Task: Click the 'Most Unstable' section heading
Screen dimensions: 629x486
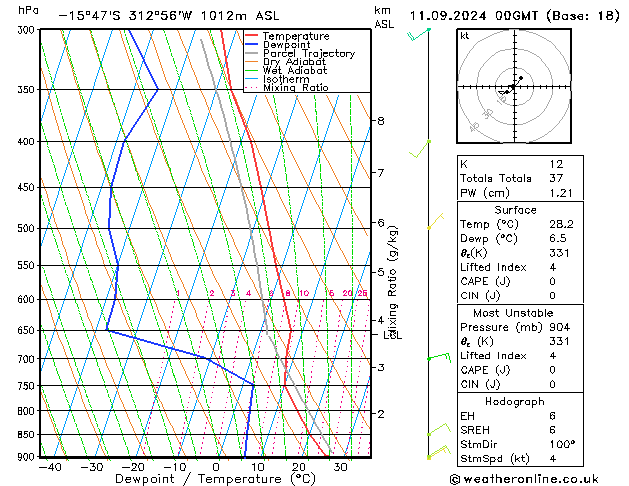Action: [x=513, y=313]
